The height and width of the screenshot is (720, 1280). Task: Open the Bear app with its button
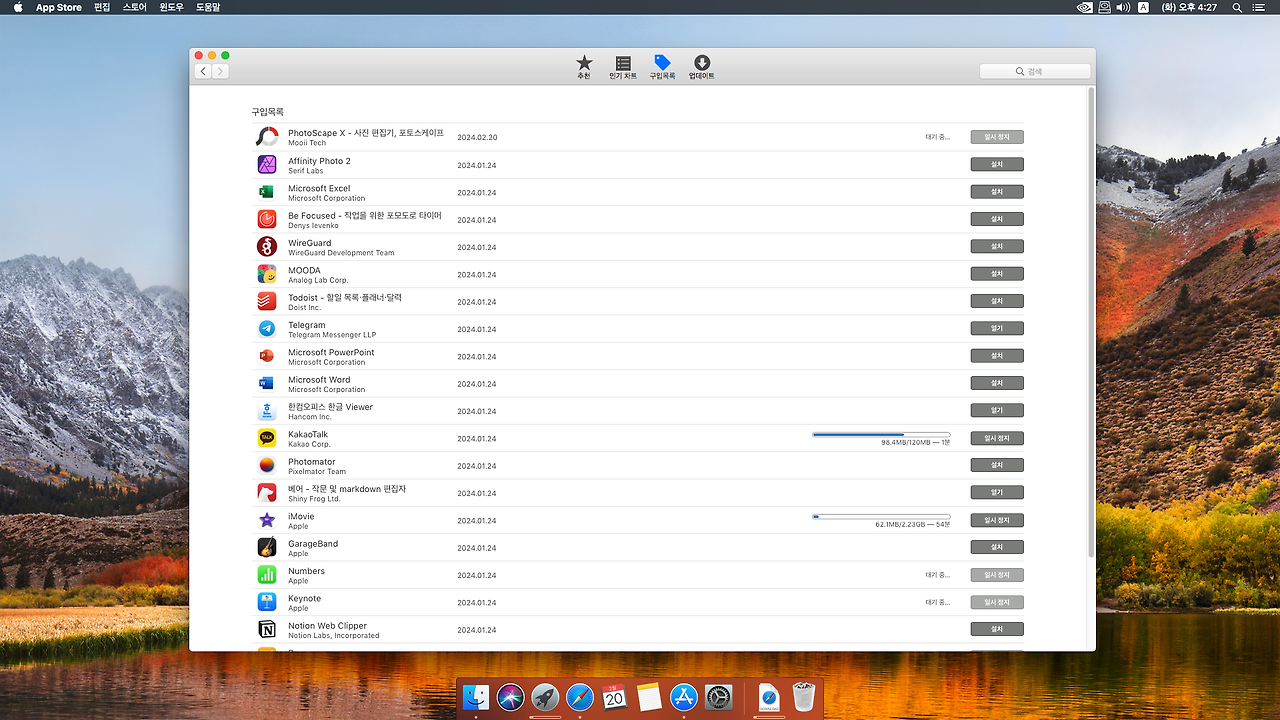tap(997, 492)
